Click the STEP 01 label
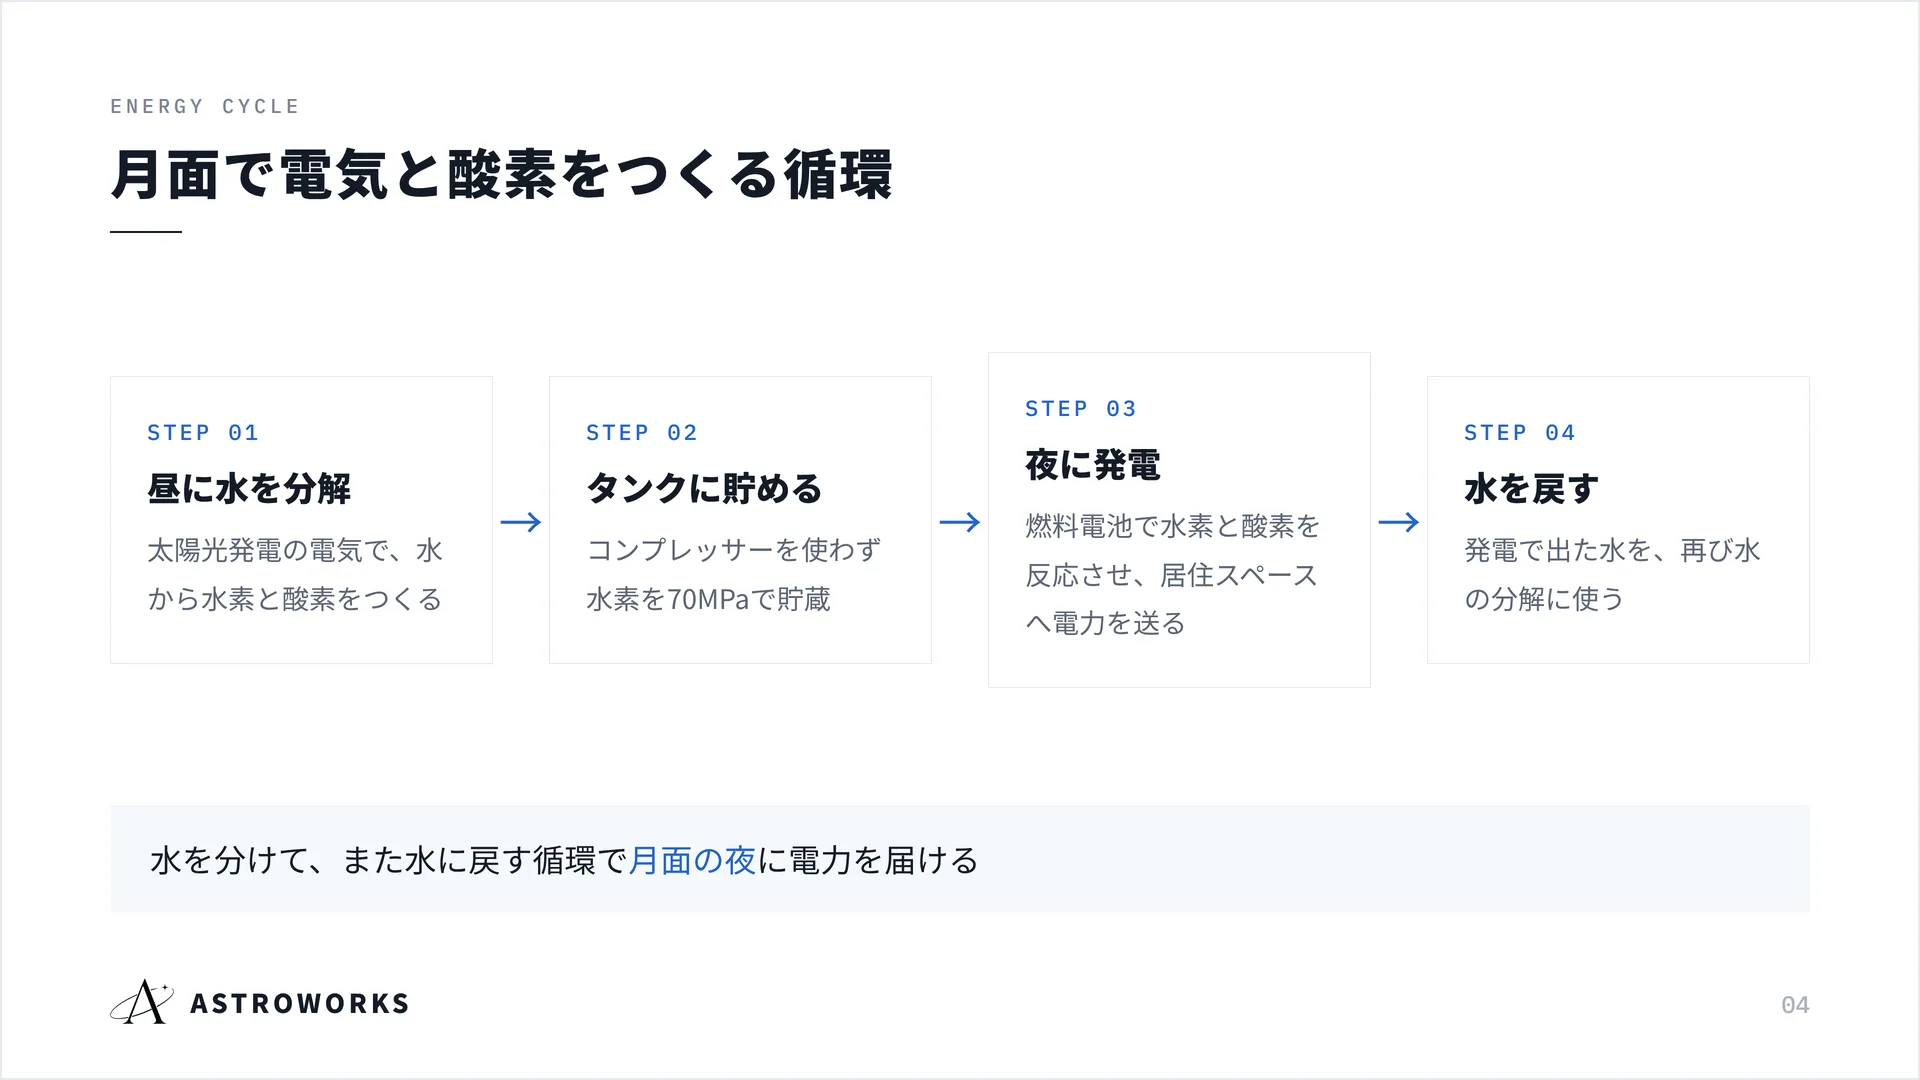 pyautogui.click(x=203, y=433)
